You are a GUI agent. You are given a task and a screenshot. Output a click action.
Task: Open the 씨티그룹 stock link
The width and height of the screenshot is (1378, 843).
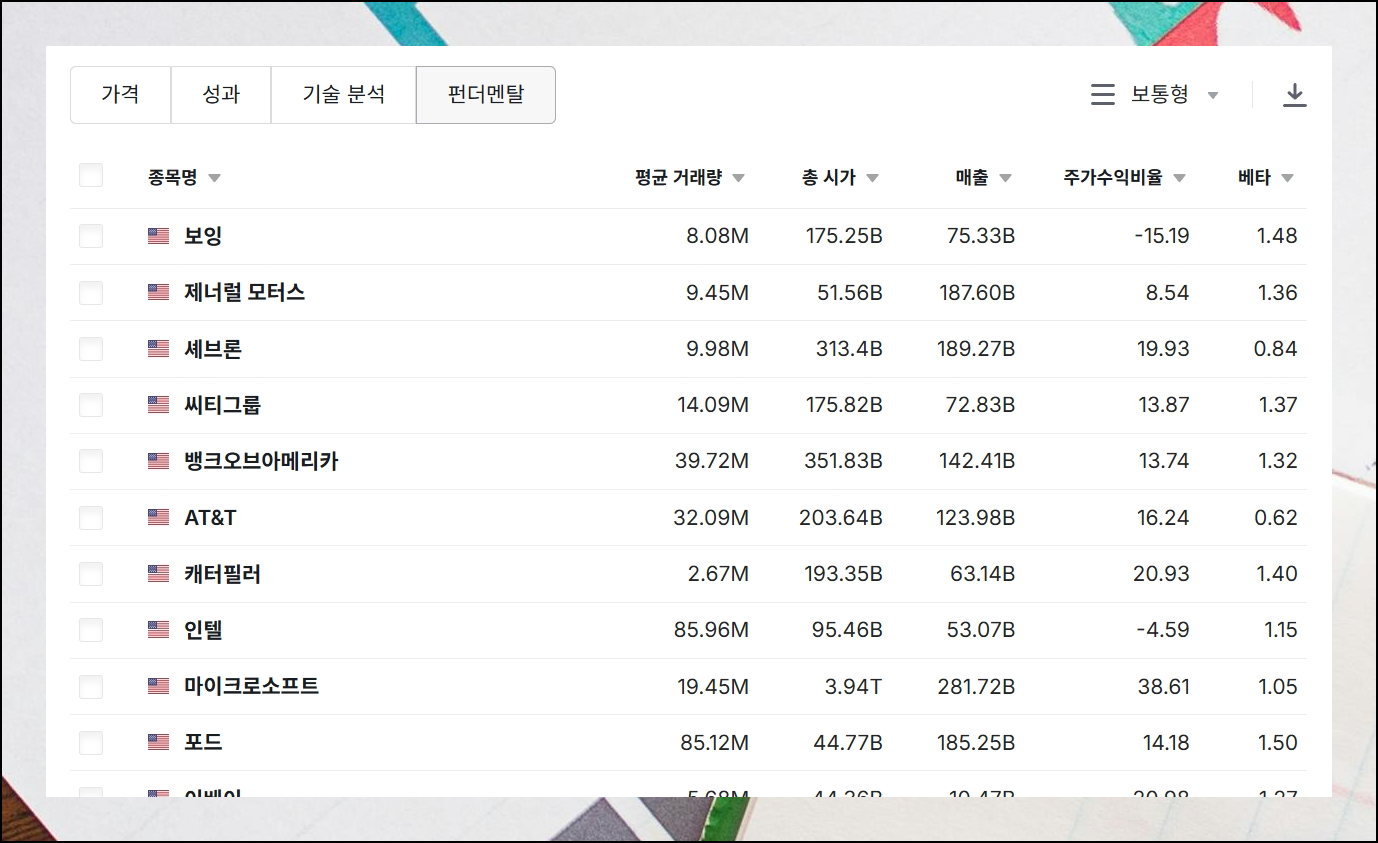point(223,405)
